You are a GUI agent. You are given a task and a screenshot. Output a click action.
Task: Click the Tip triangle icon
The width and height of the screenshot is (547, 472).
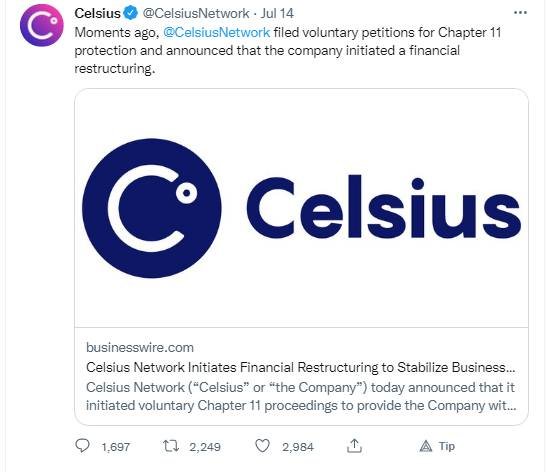426,446
